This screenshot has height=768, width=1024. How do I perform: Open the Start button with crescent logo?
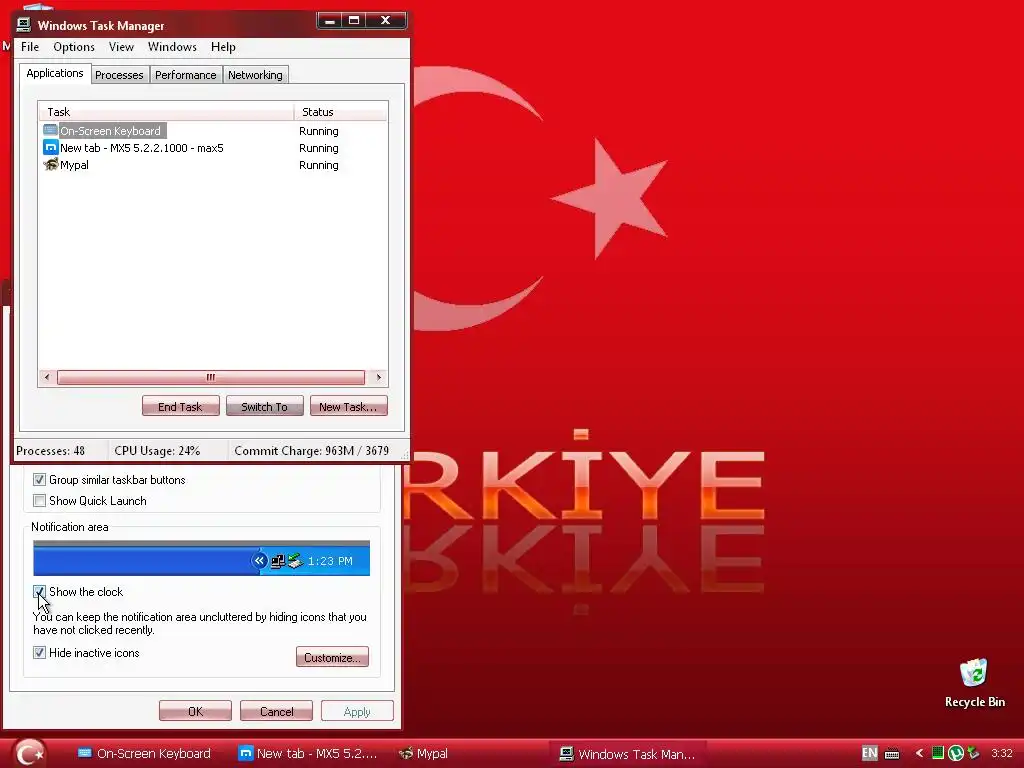29,754
